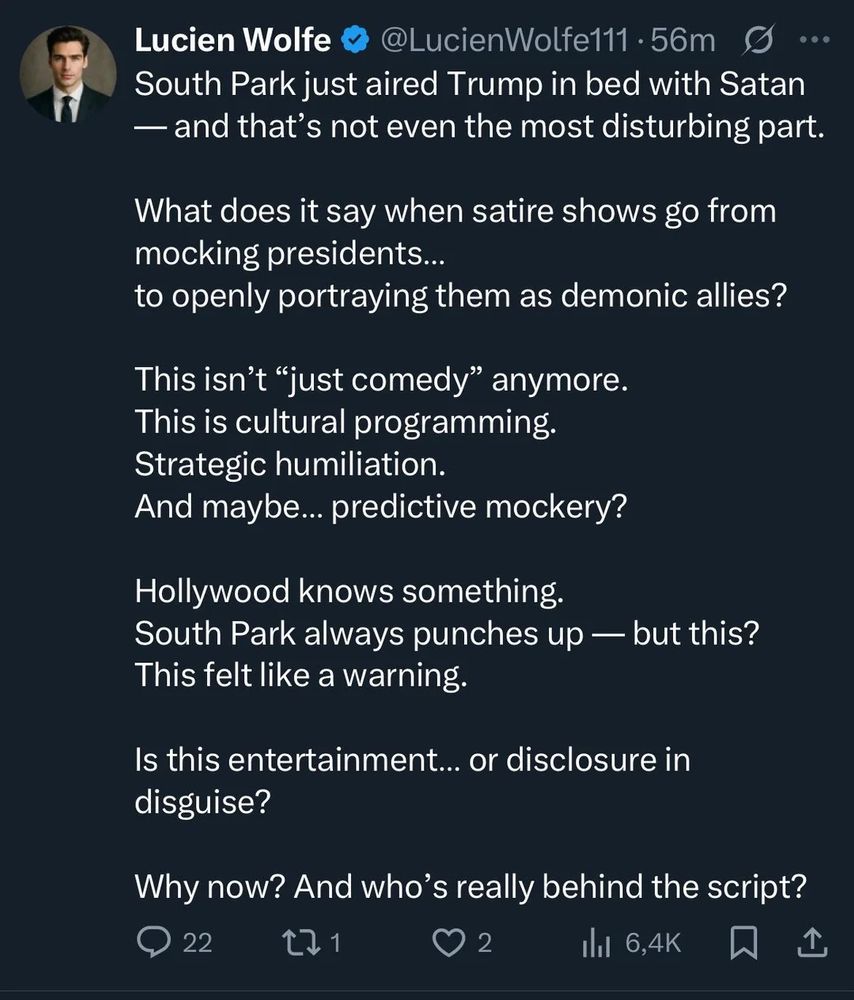
Task: Open the reply comment icon
Action: 154,942
